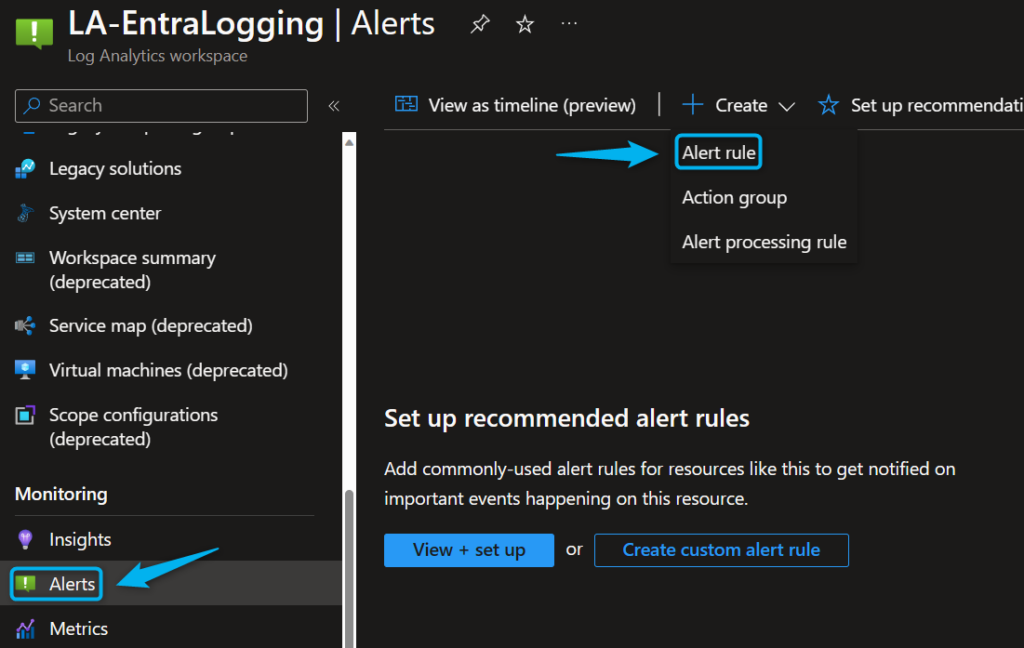Favorite this page using the star icon
The height and width of the screenshot is (648, 1024).
tap(524, 24)
